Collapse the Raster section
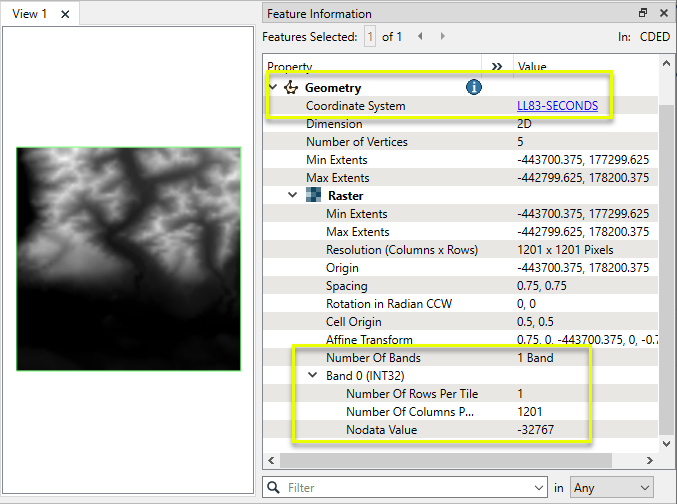677x504 pixels. tap(293, 196)
